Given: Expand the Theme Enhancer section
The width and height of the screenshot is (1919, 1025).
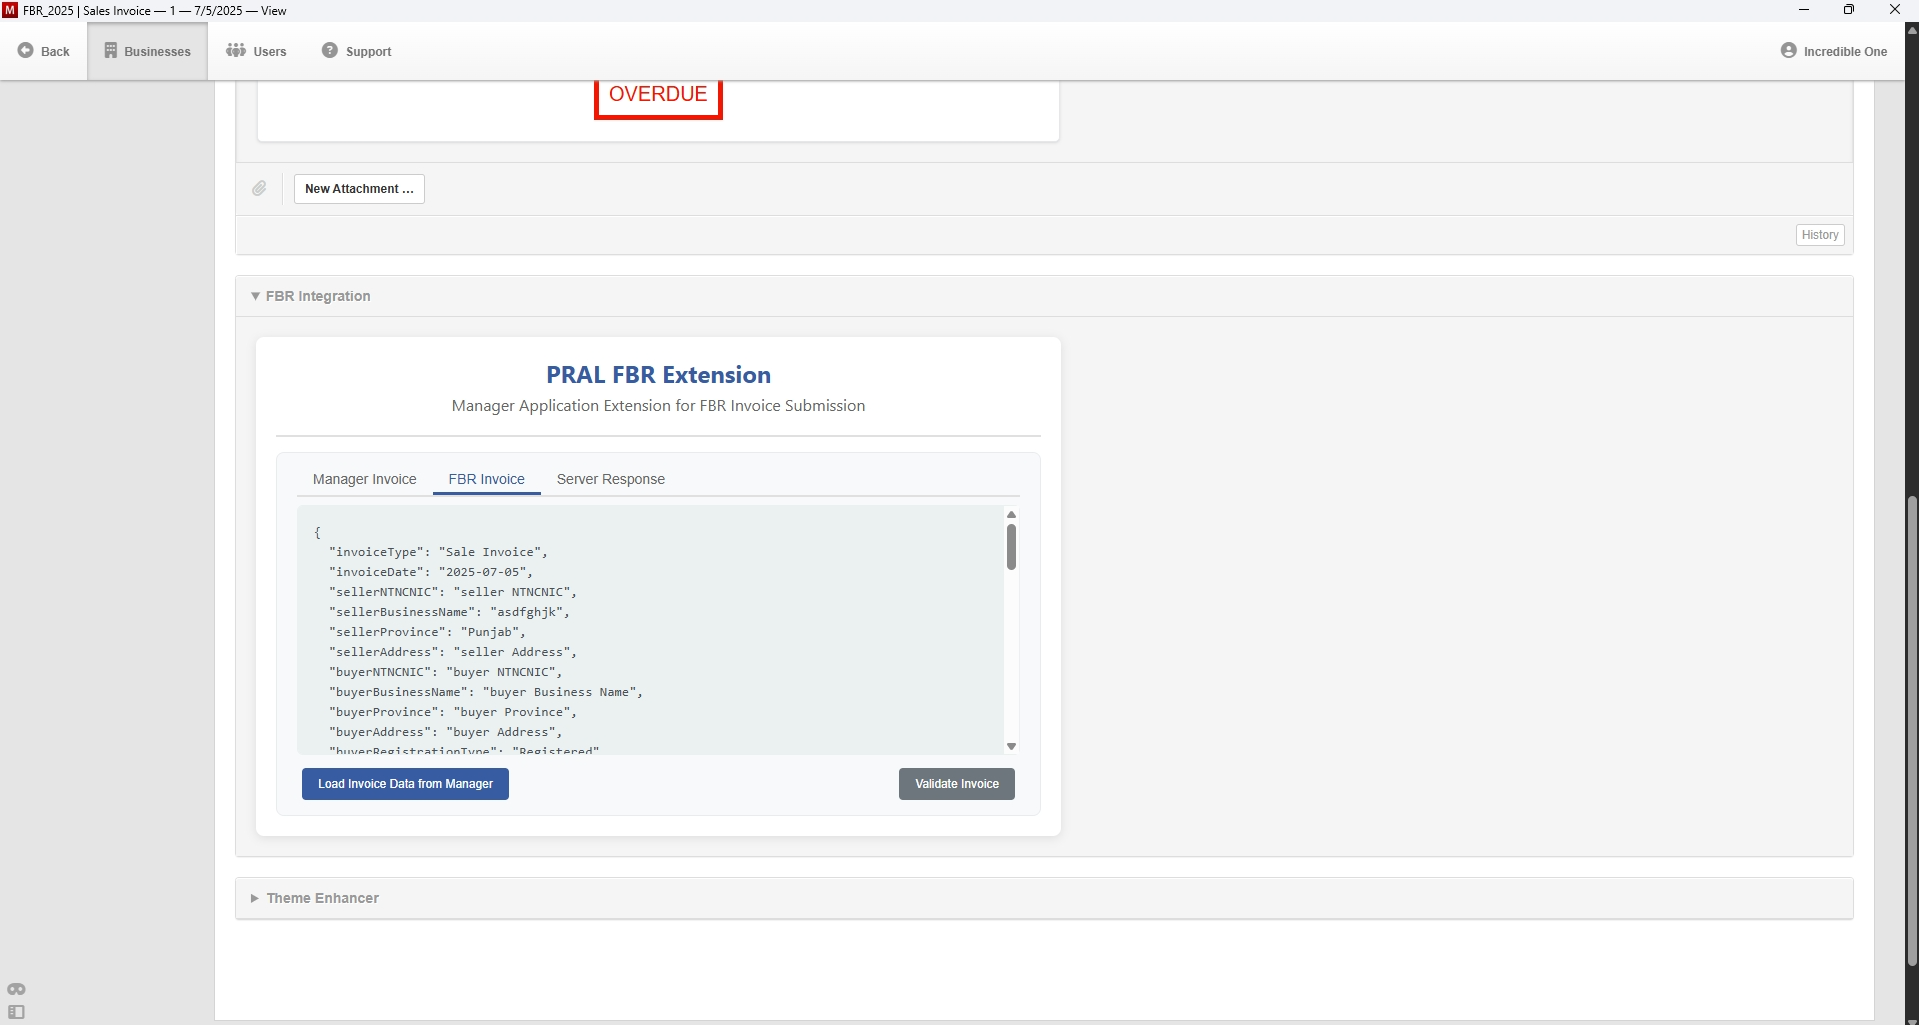Looking at the screenshot, I should coord(315,898).
